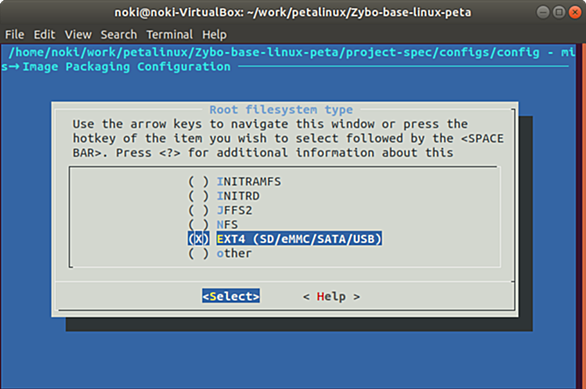Screen dimensions: 586x389
Task: Minimize the terminal window
Action: [x=543, y=12]
